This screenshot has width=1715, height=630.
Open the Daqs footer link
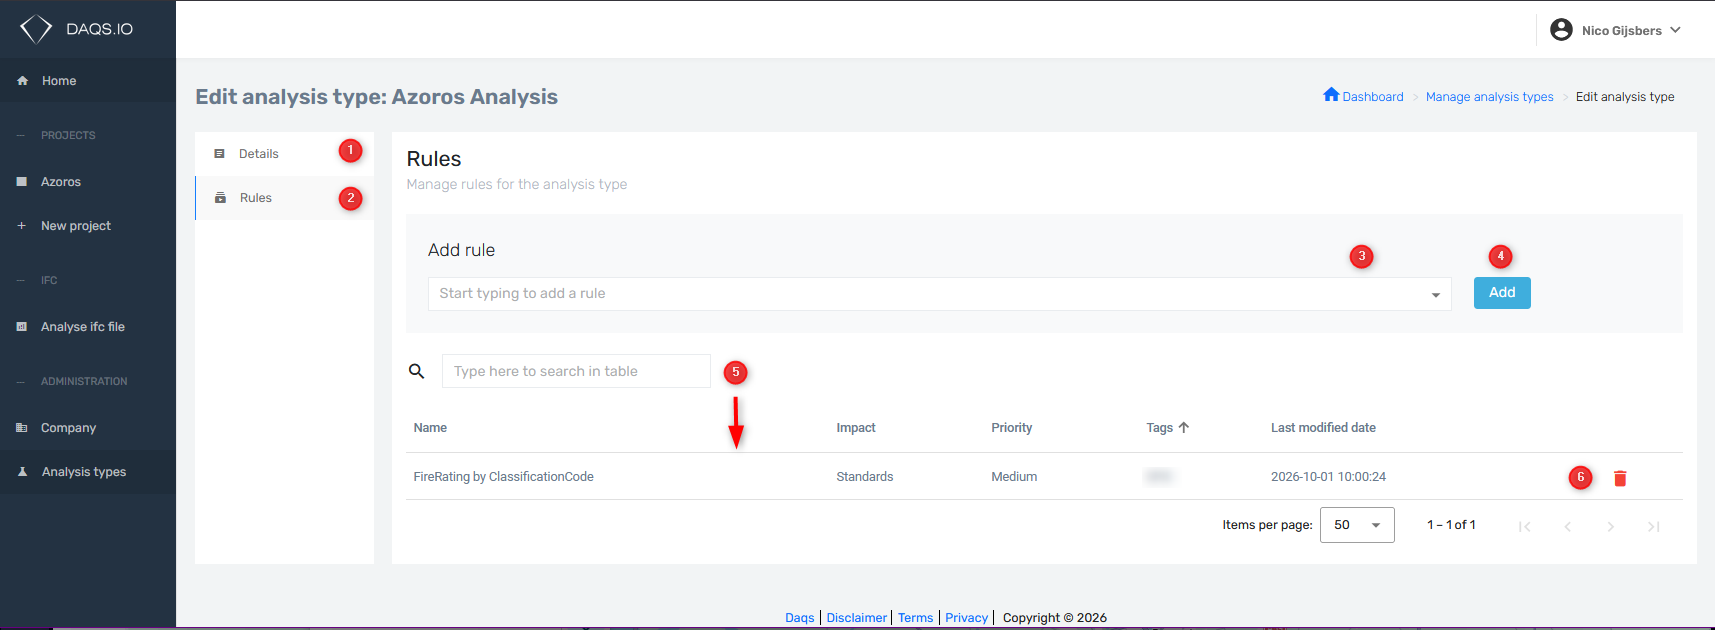tap(800, 618)
